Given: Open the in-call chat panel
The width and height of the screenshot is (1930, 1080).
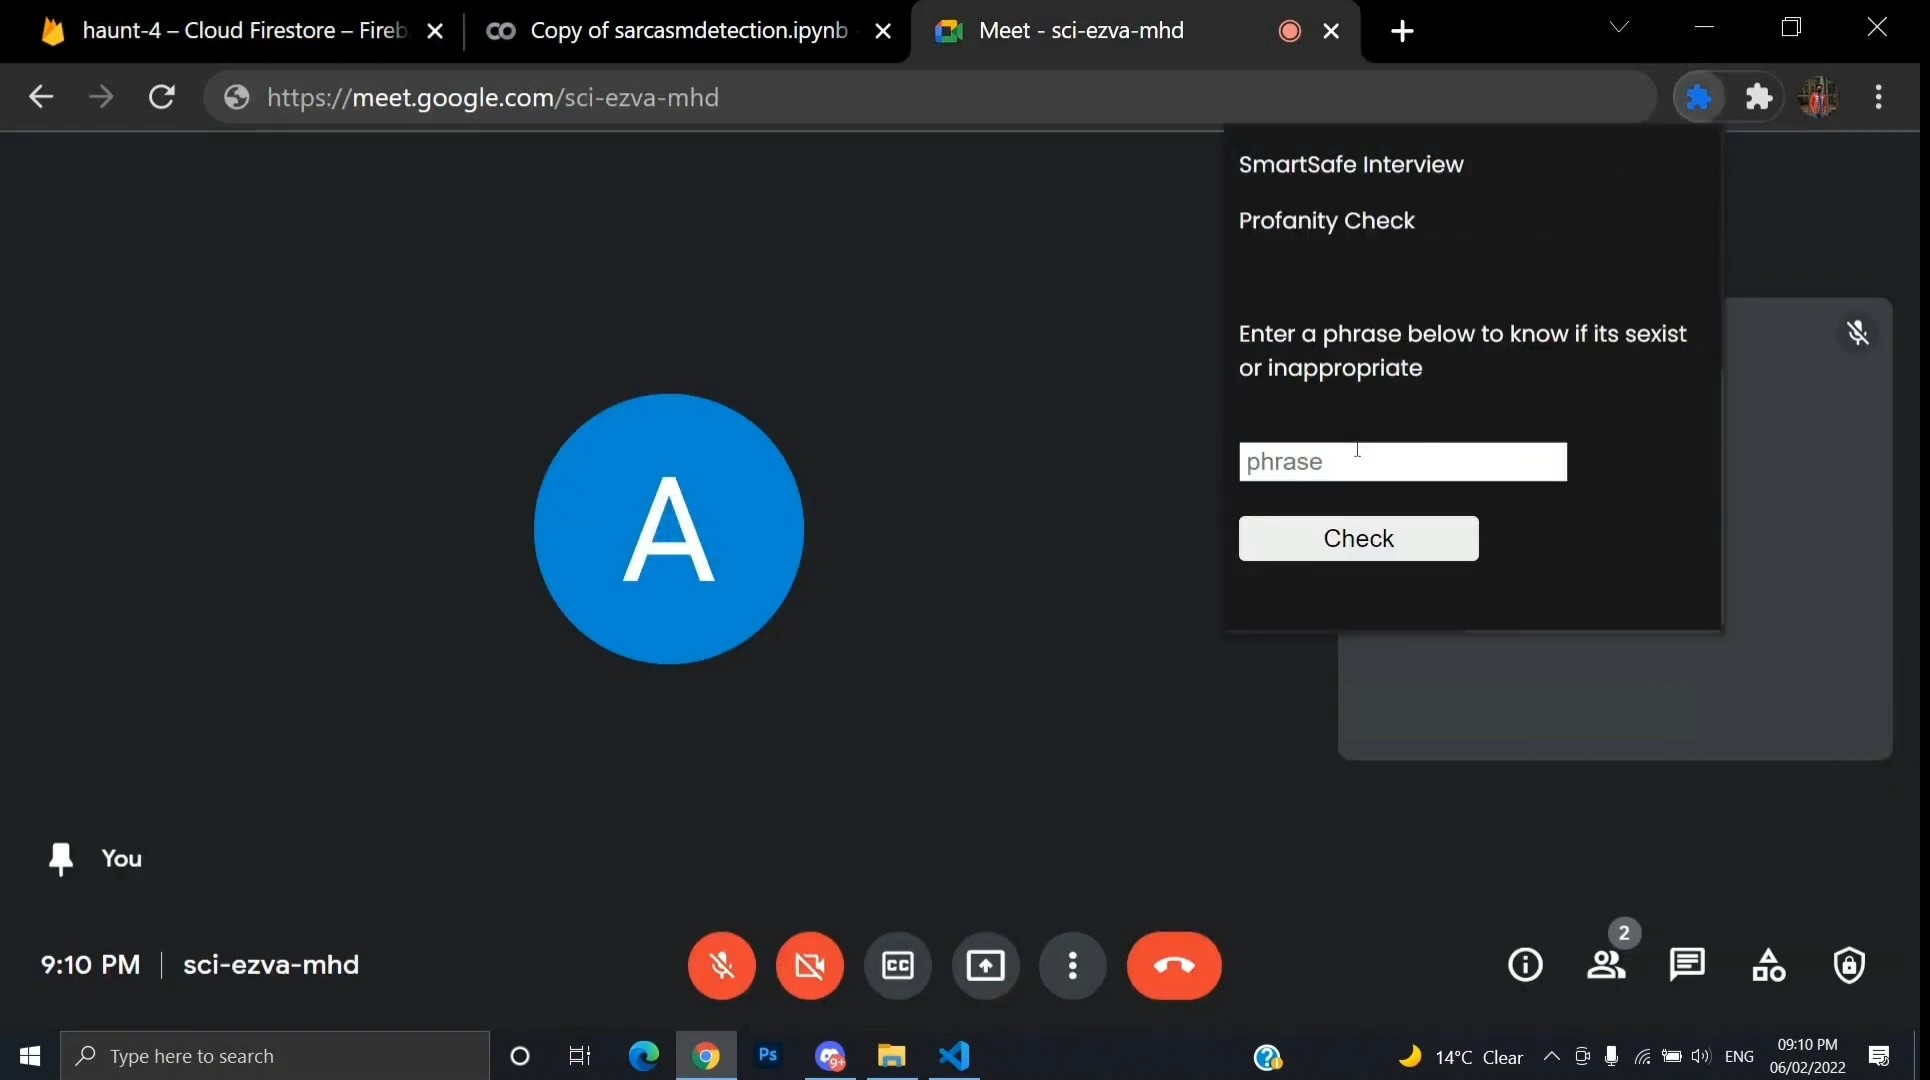Looking at the screenshot, I should click(1687, 965).
